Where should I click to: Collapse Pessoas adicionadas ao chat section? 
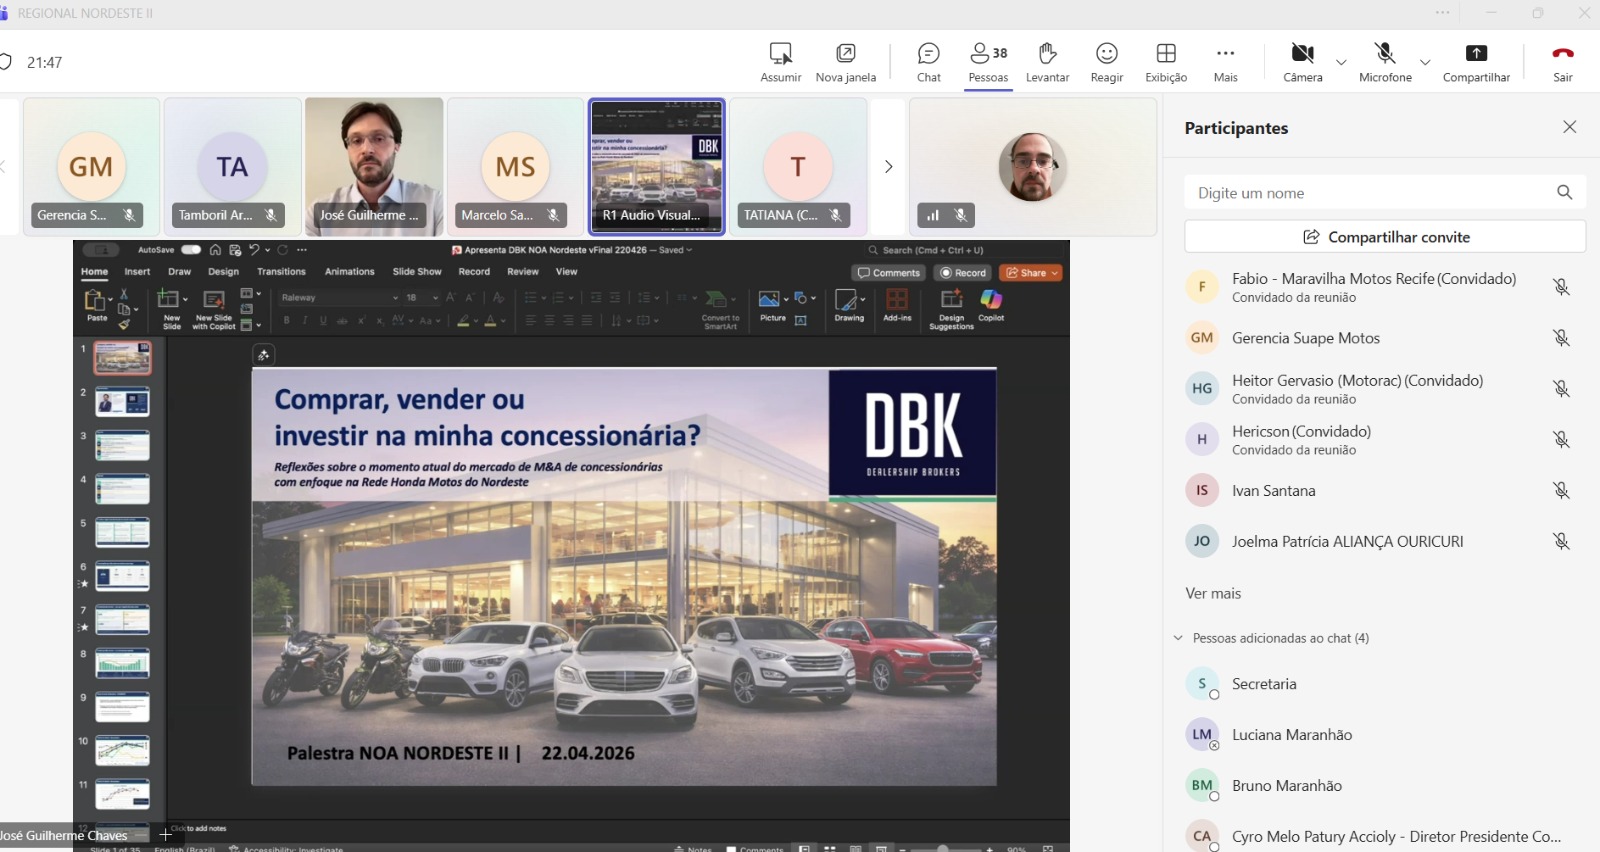(1178, 638)
